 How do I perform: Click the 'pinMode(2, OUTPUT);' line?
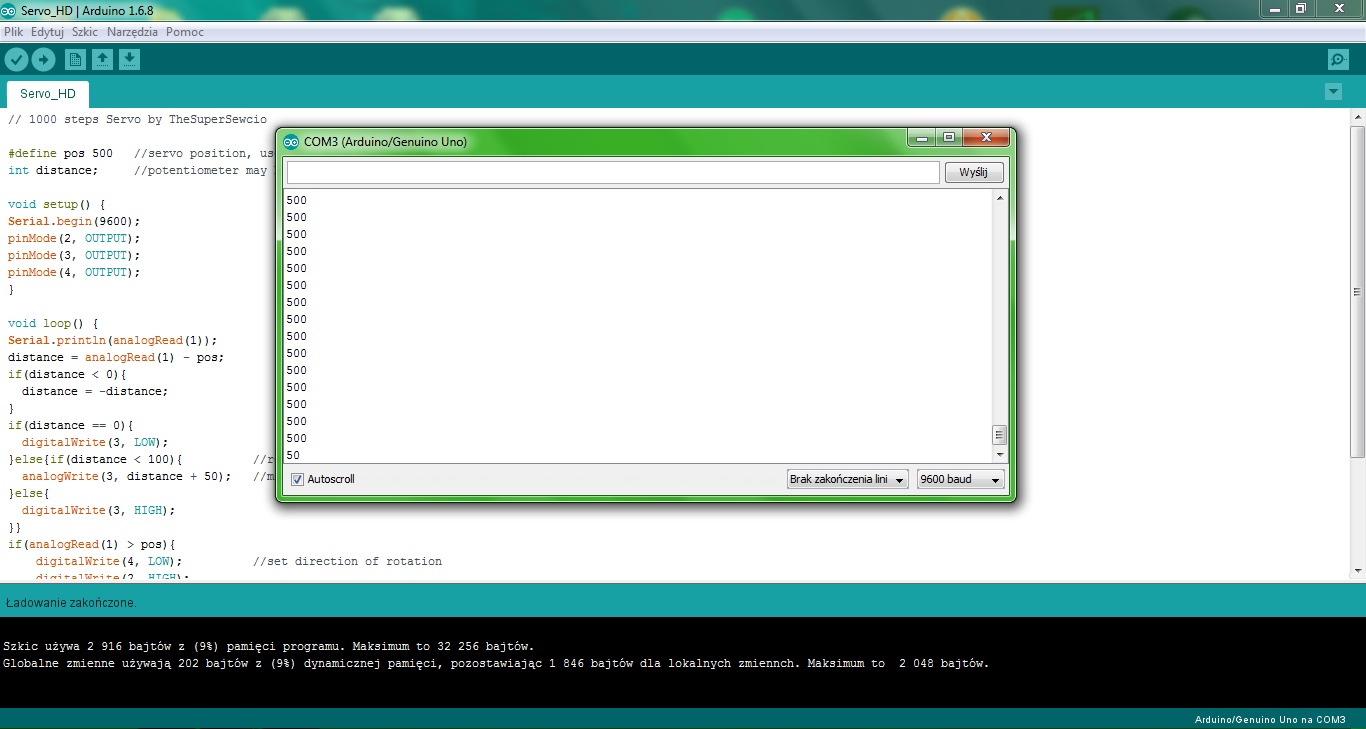(x=74, y=238)
